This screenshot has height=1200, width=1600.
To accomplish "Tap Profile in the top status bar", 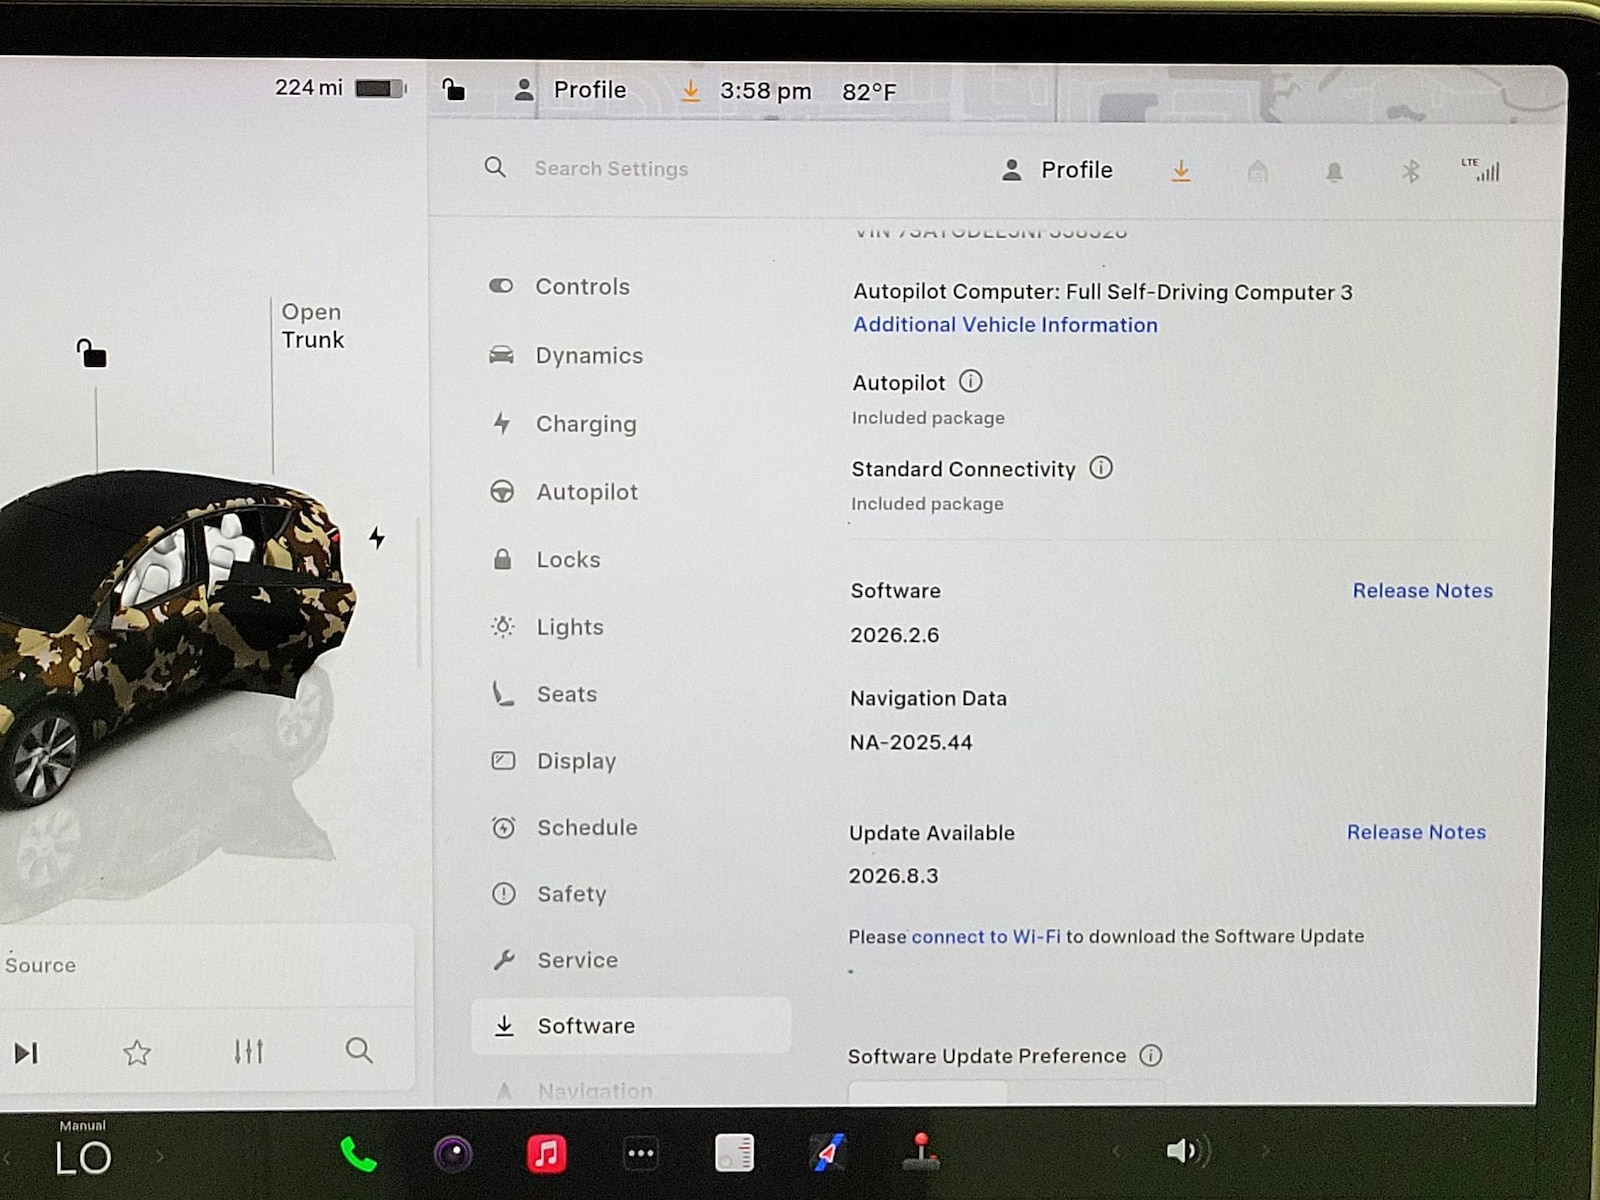I will click(x=570, y=90).
